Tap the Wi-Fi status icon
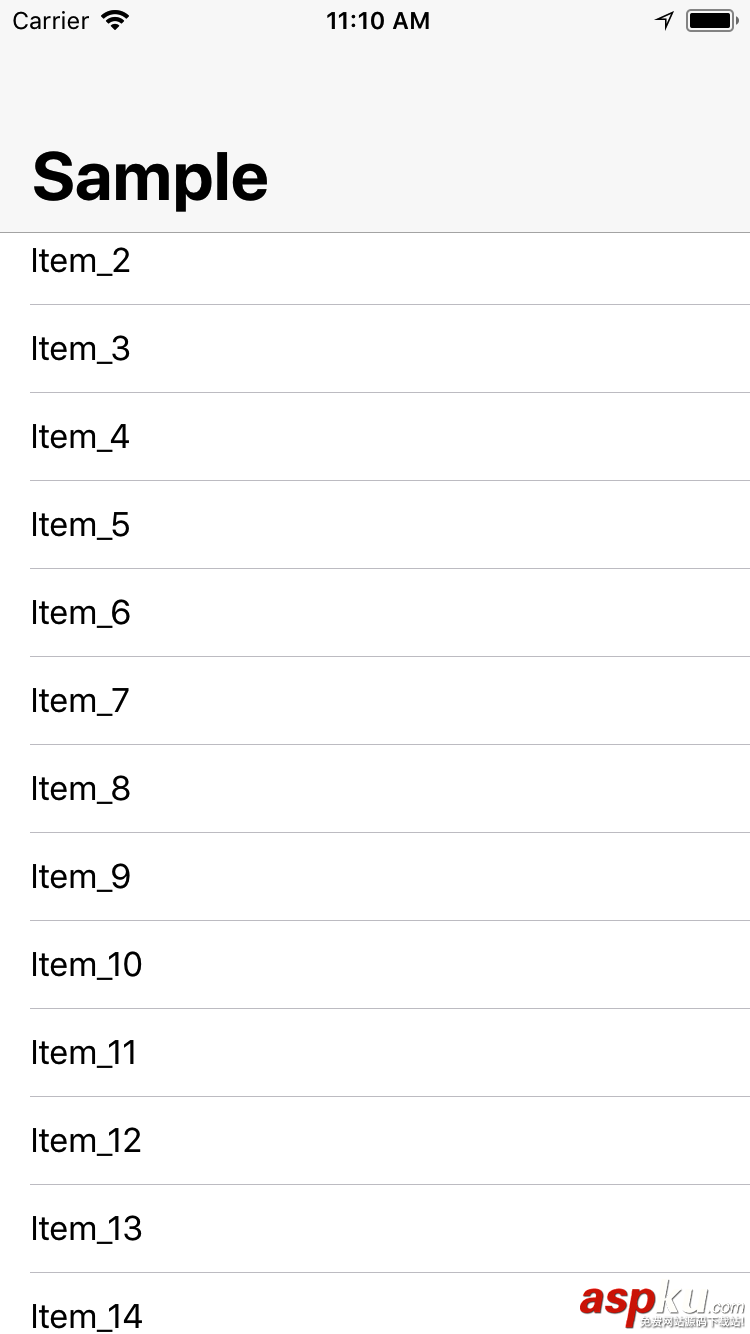The height and width of the screenshot is (1334, 750). 116,20
